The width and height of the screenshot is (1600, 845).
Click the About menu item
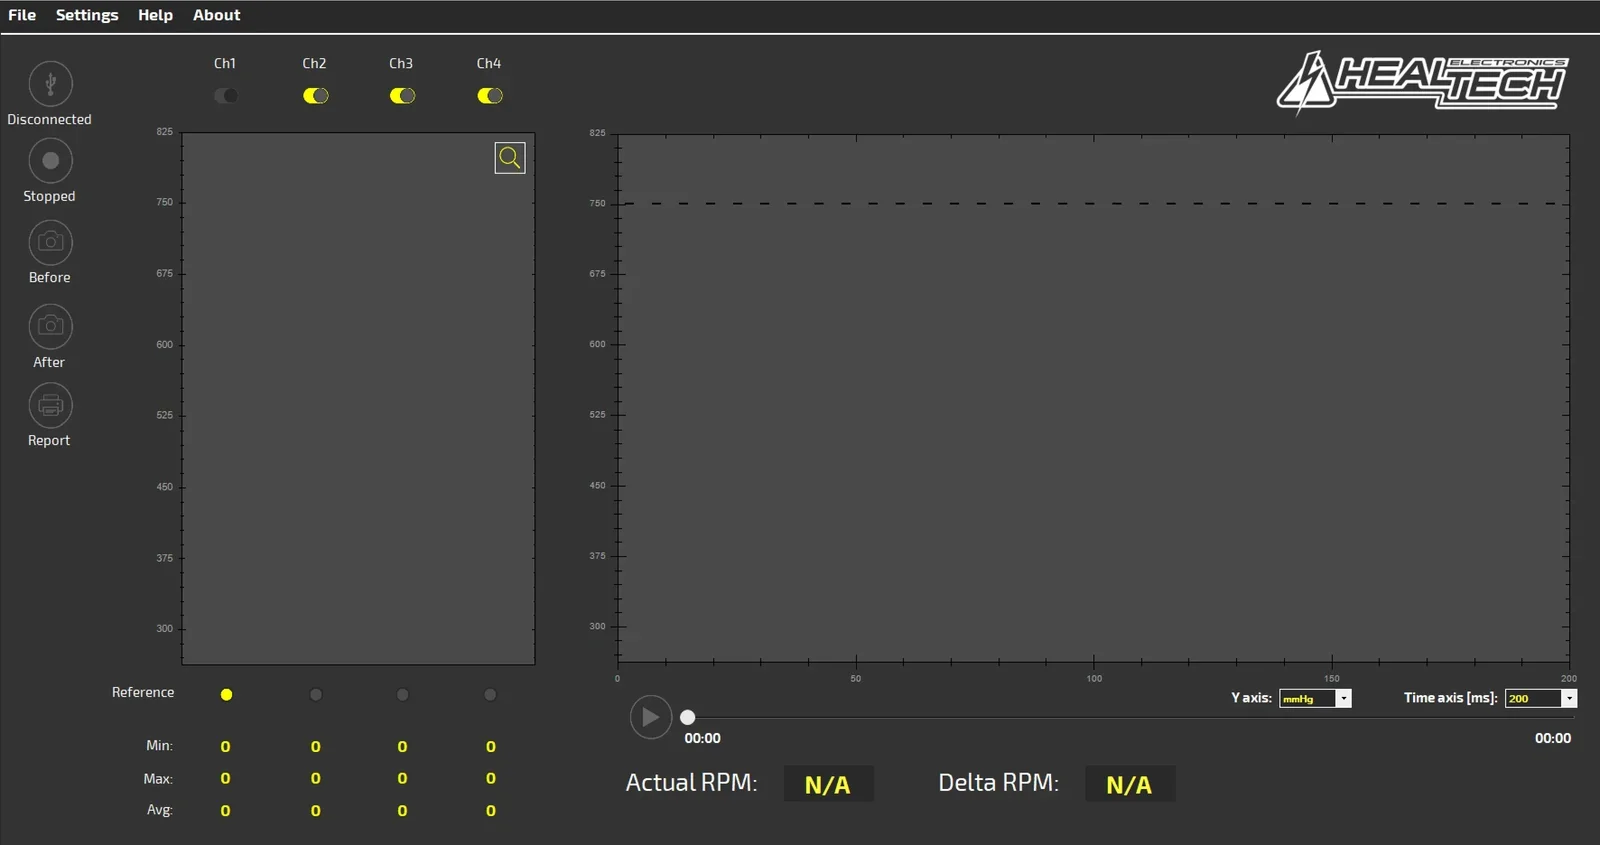pos(216,15)
